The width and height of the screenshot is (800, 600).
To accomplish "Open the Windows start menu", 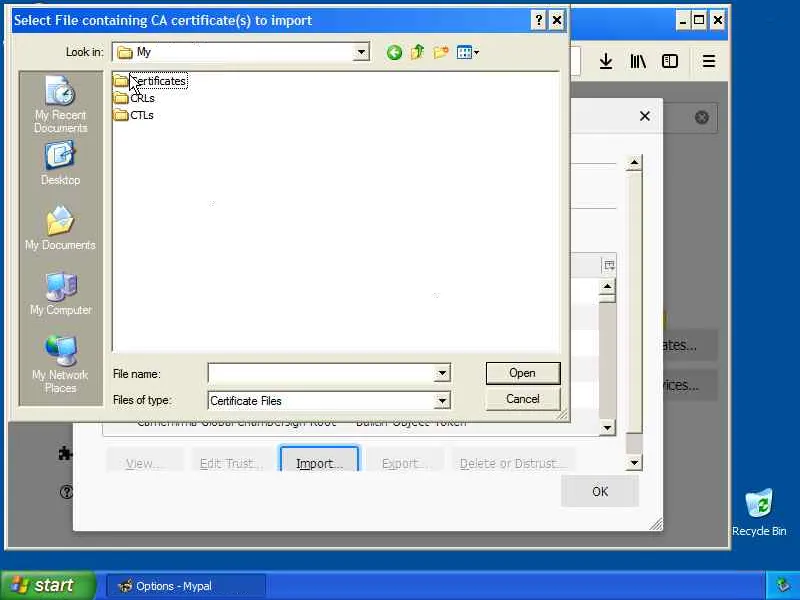I will click(x=48, y=585).
